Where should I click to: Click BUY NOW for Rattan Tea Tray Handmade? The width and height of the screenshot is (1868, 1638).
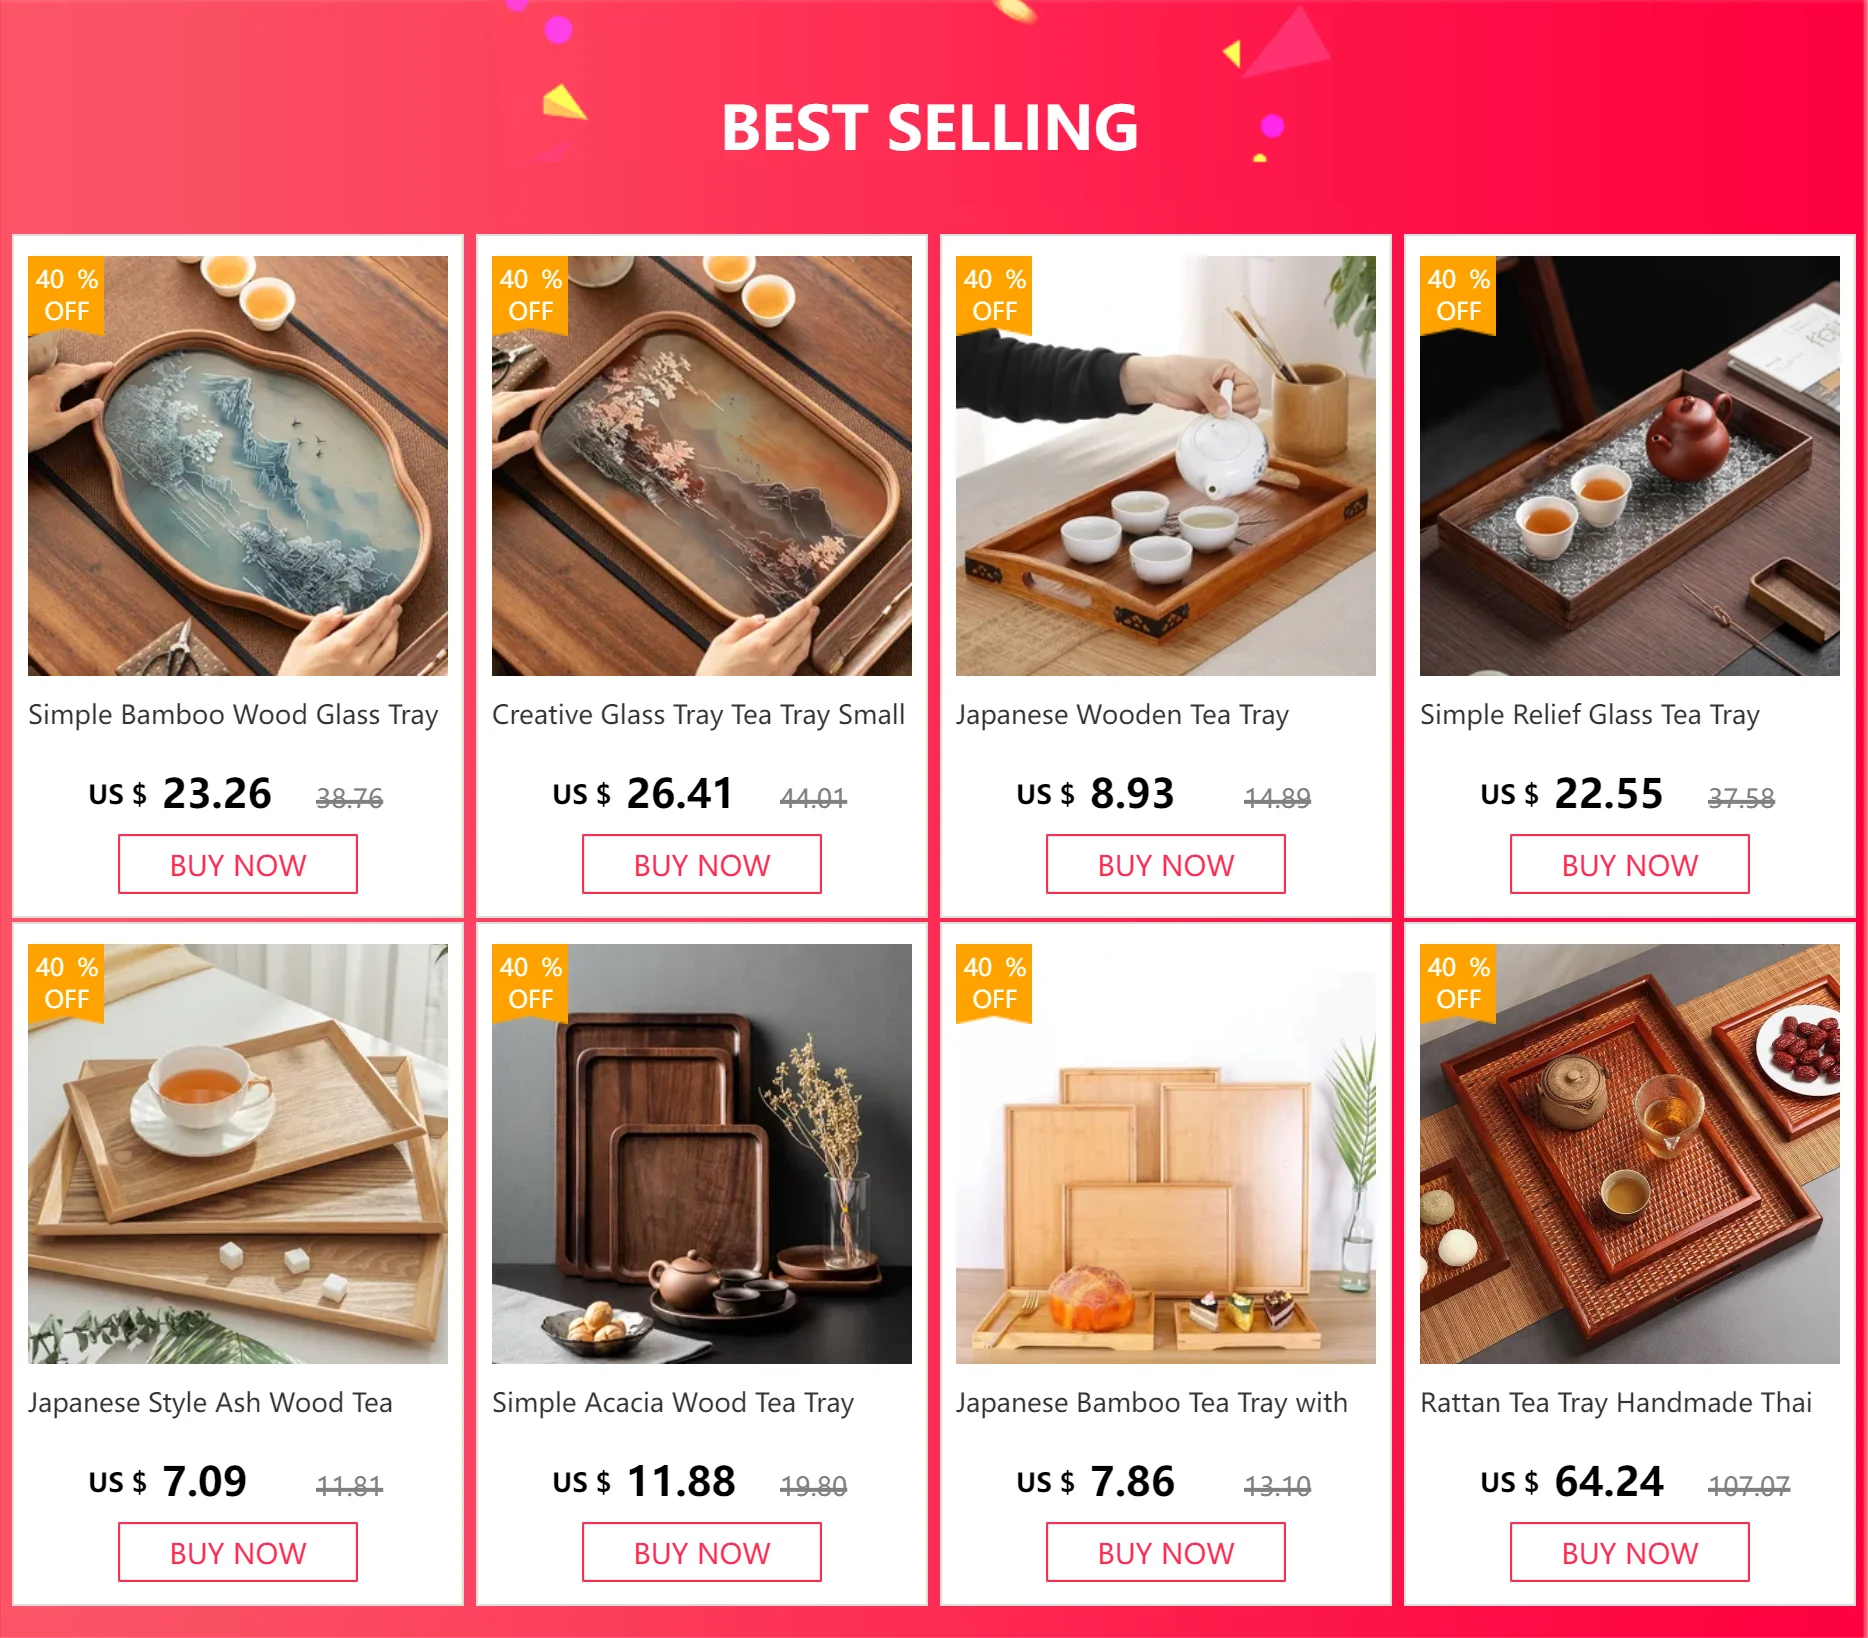pyautogui.click(x=1630, y=1552)
